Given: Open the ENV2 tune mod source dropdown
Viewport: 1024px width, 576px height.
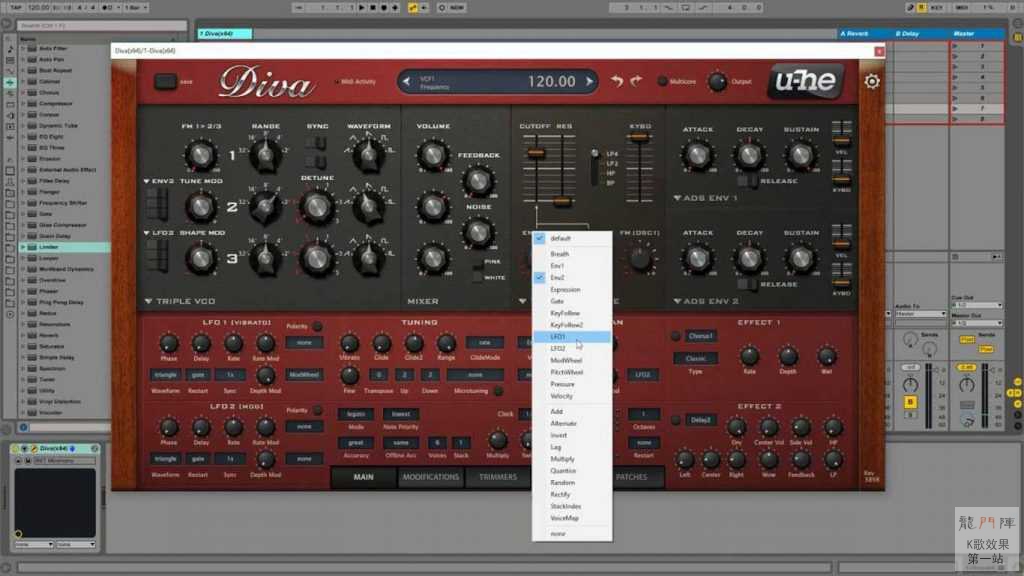Looking at the screenshot, I should 159,181.
